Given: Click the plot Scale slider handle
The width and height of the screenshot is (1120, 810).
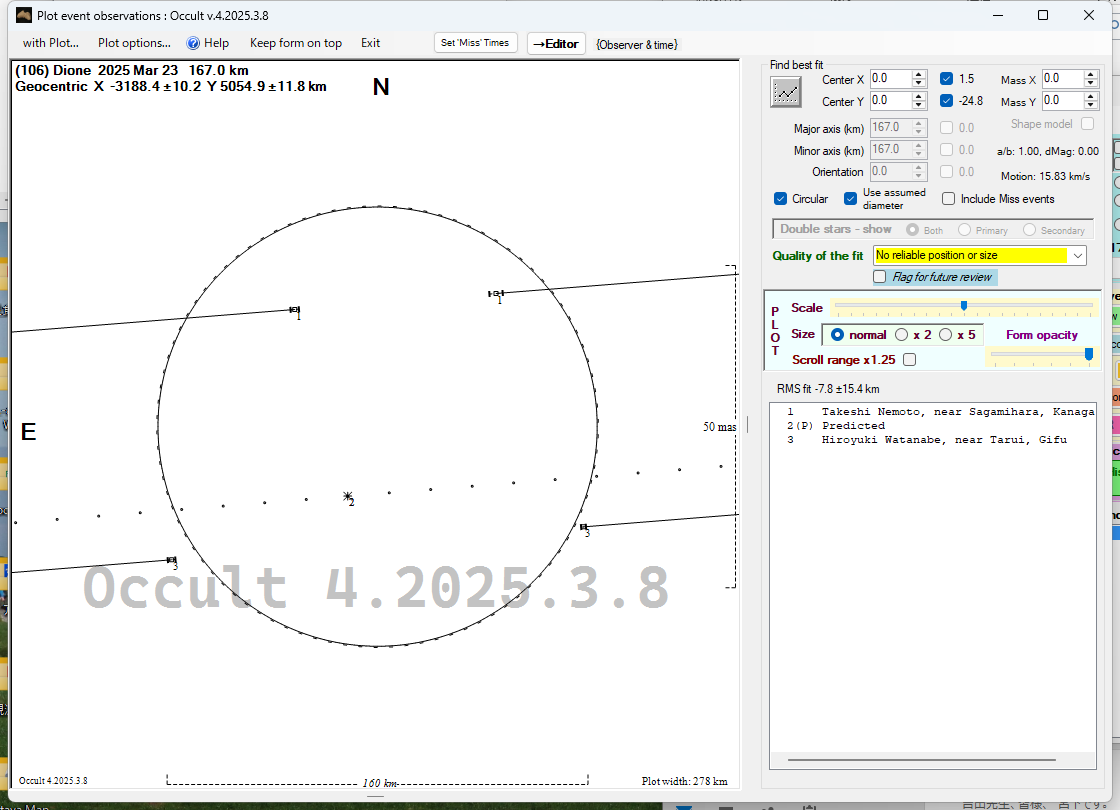Looking at the screenshot, I should pyautogui.click(x=963, y=306).
